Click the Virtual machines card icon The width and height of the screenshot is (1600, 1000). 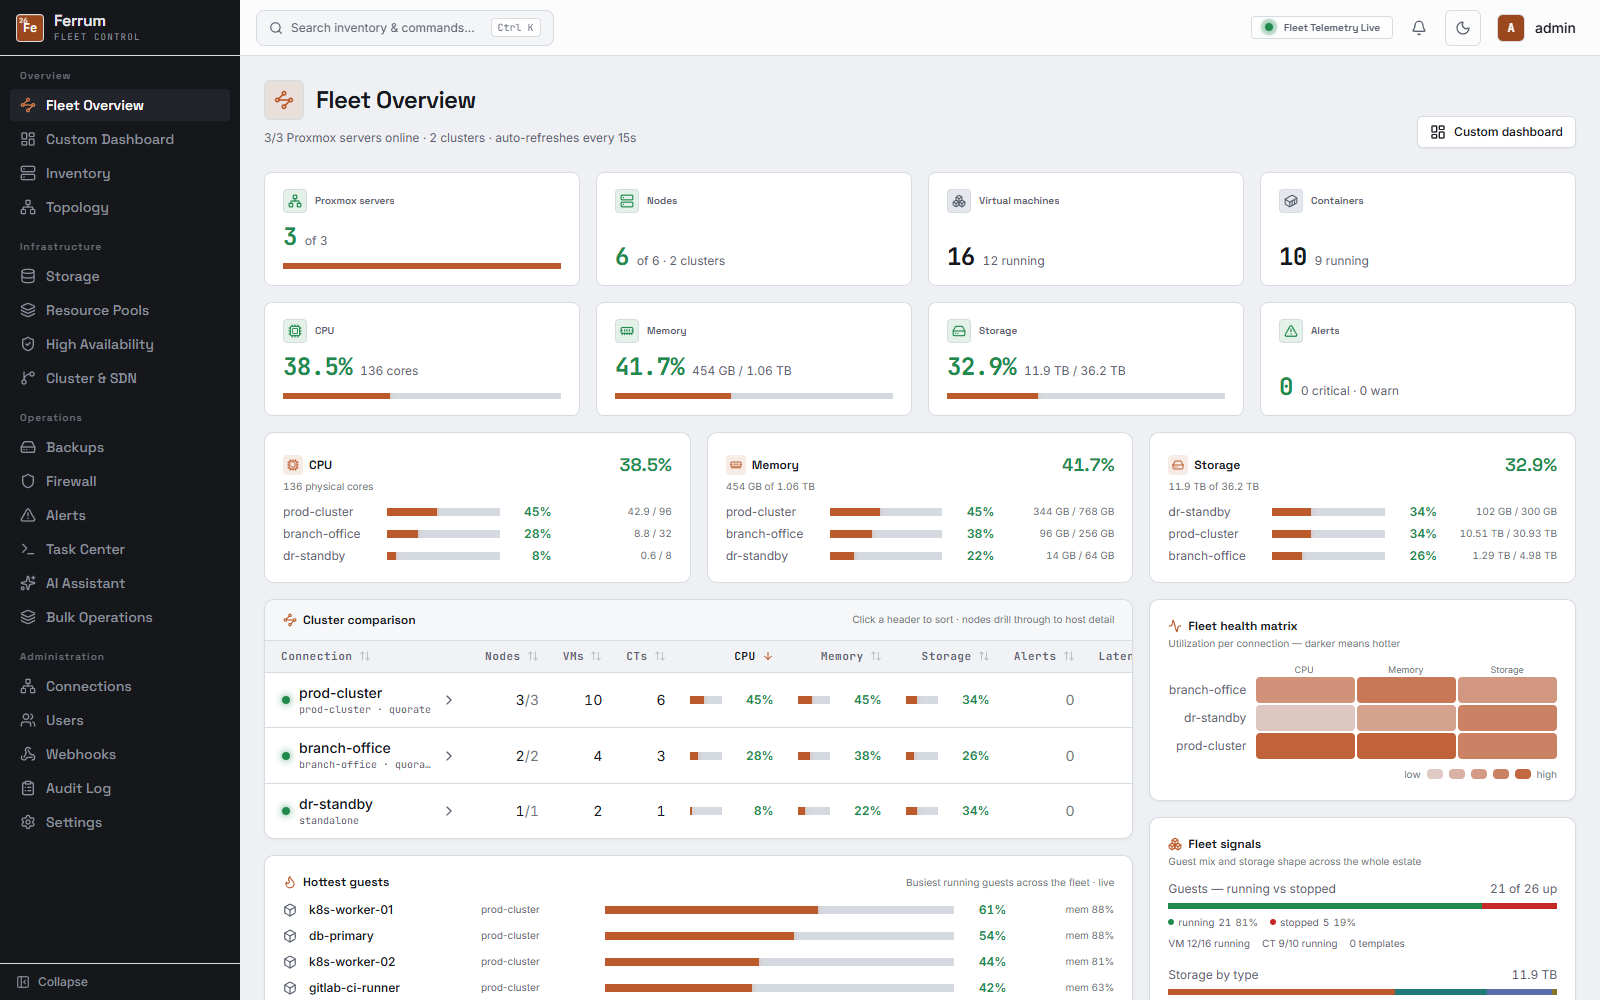tap(959, 201)
